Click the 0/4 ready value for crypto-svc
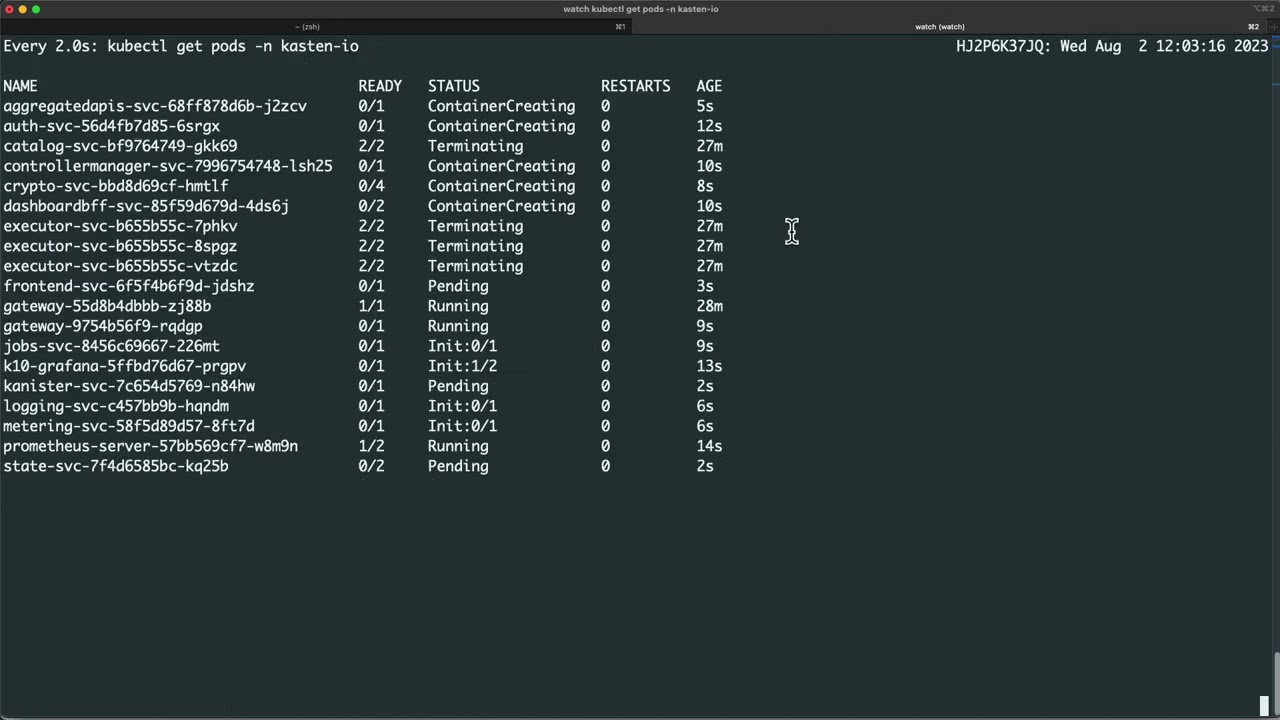This screenshot has height=720, width=1280. (371, 186)
